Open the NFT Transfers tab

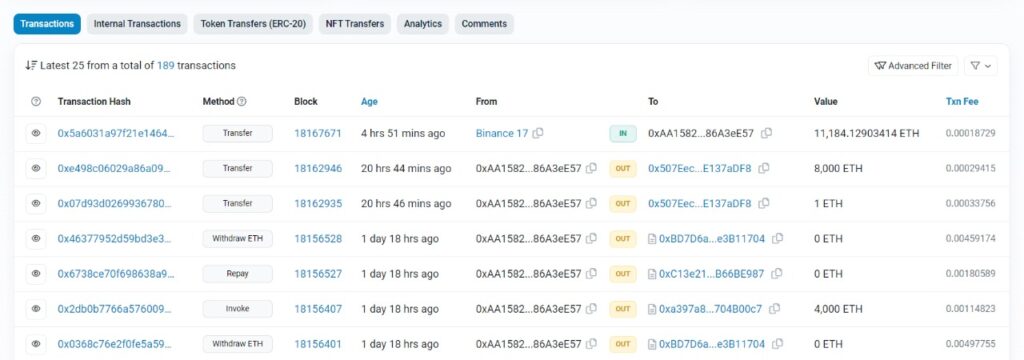tap(355, 24)
